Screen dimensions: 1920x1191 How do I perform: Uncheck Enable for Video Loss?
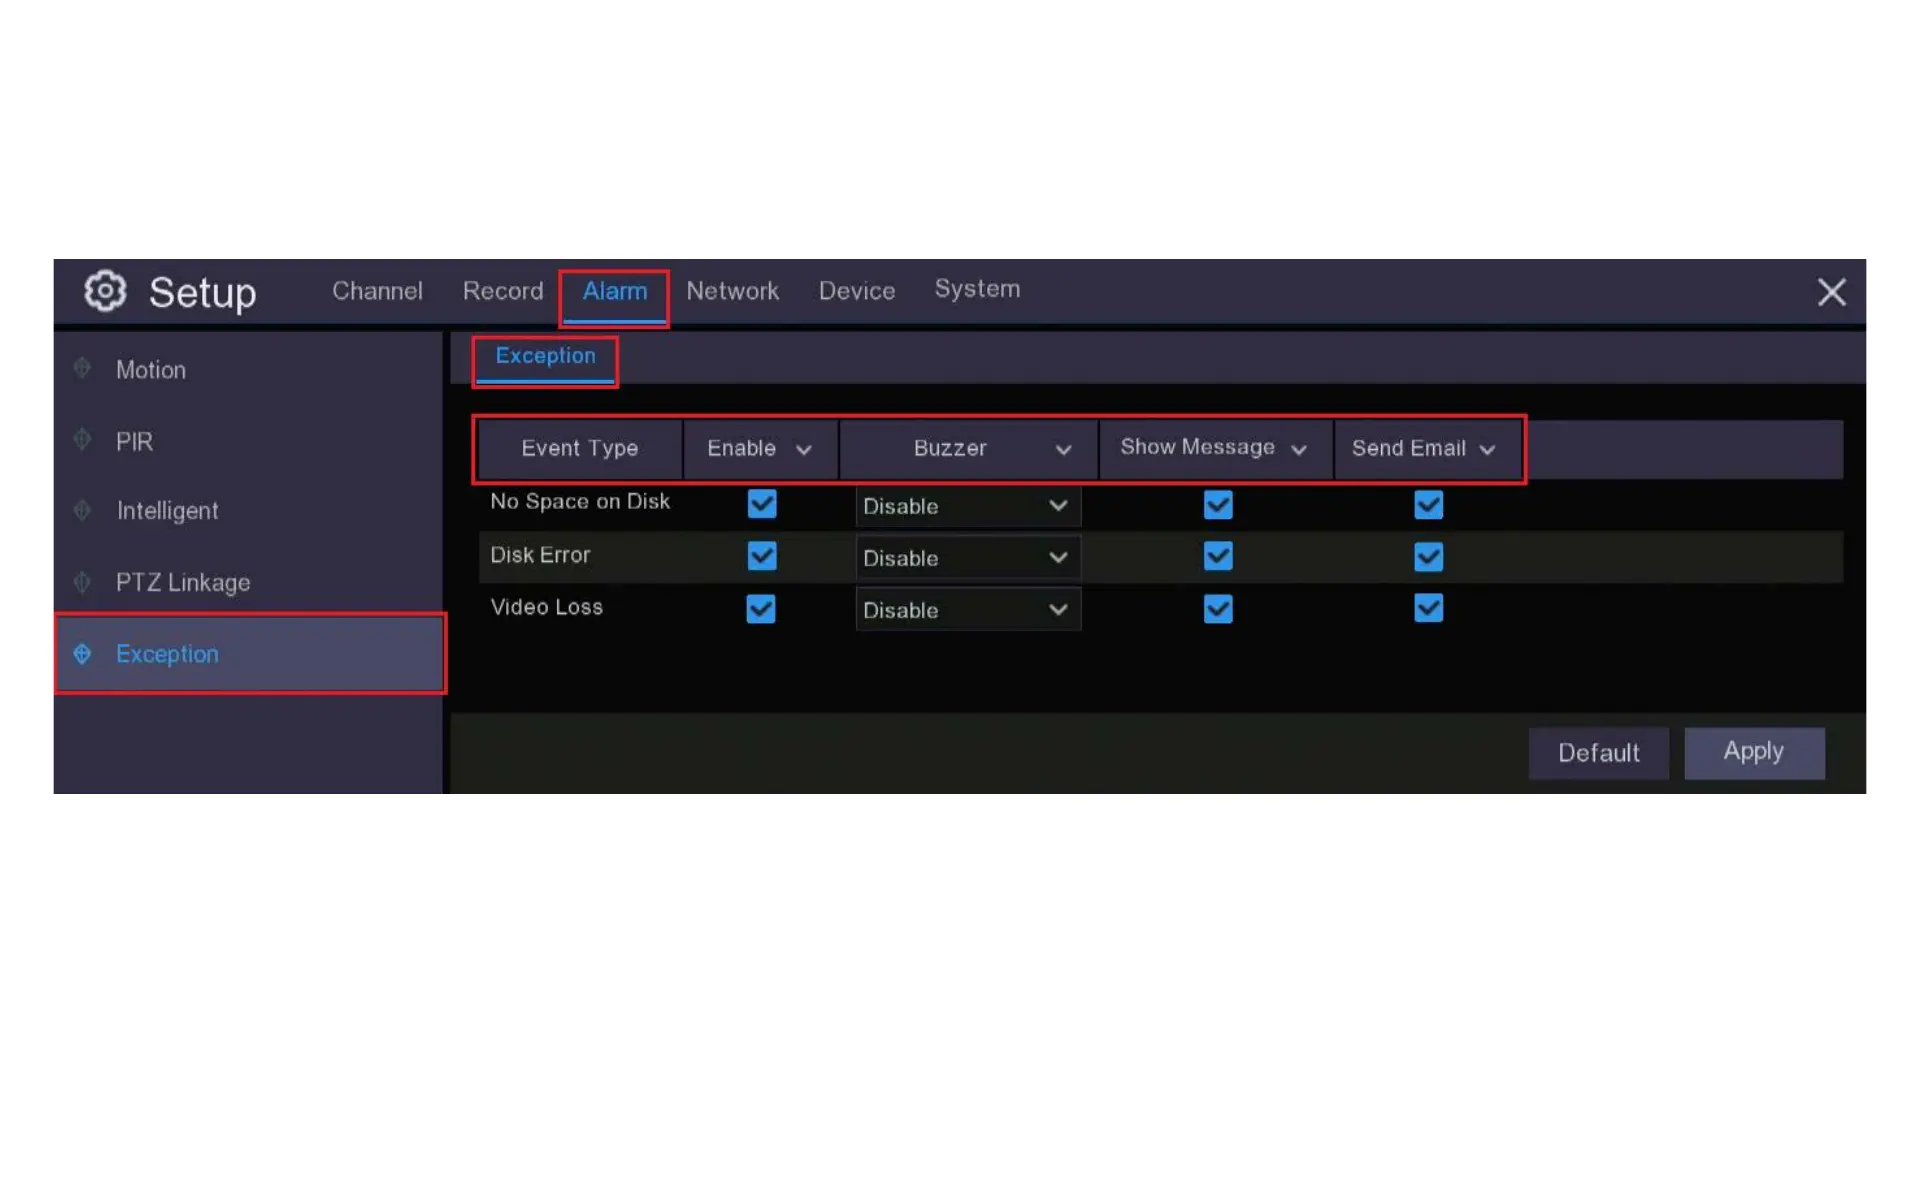[761, 609]
